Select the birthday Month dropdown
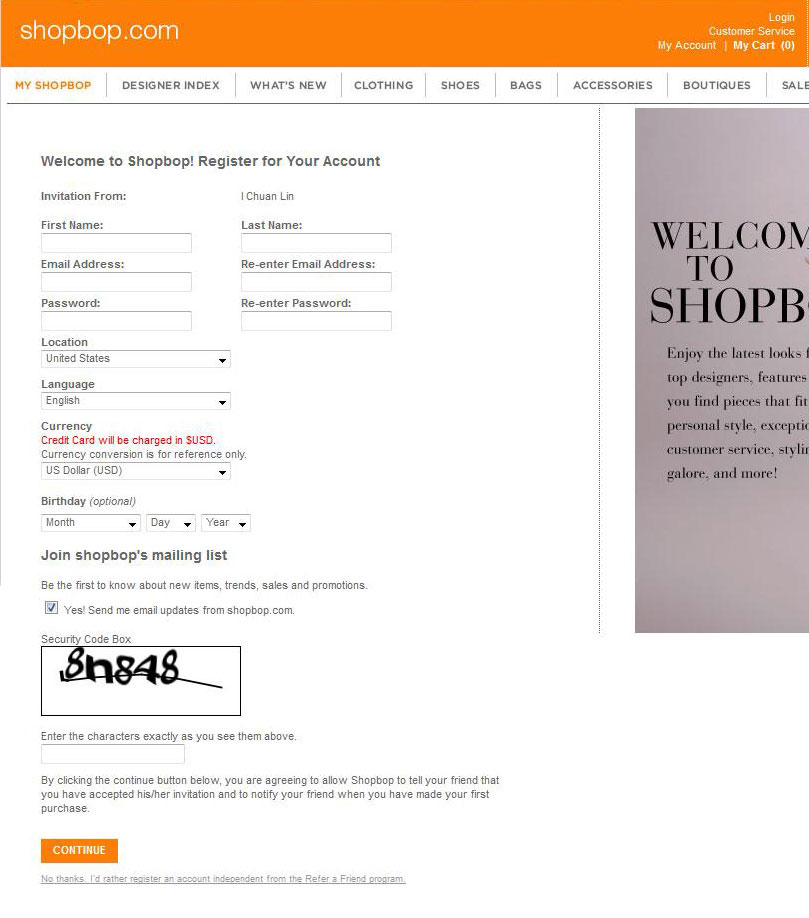Screen dimensions: 809x918 (x=91, y=523)
